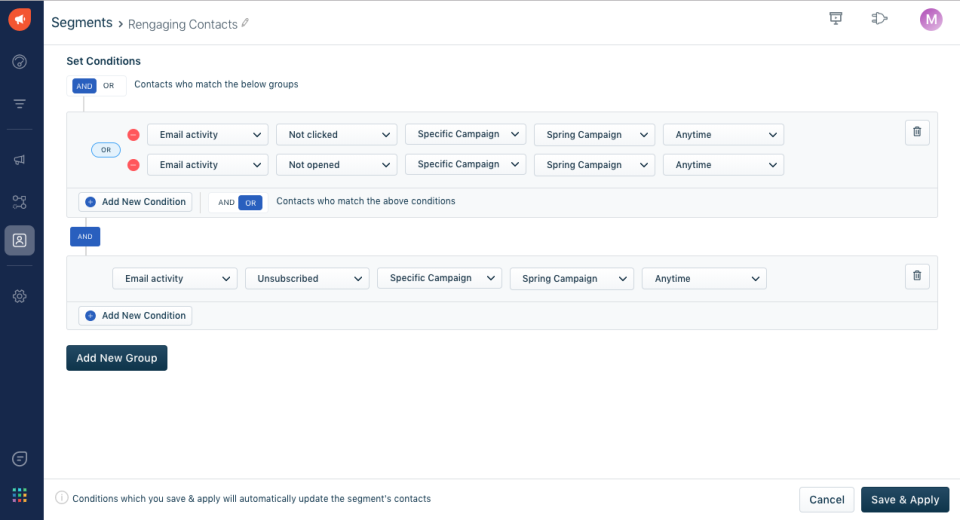Click text 'Contacts who match the above conditions'
The height and width of the screenshot is (520, 960).
click(x=366, y=201)
